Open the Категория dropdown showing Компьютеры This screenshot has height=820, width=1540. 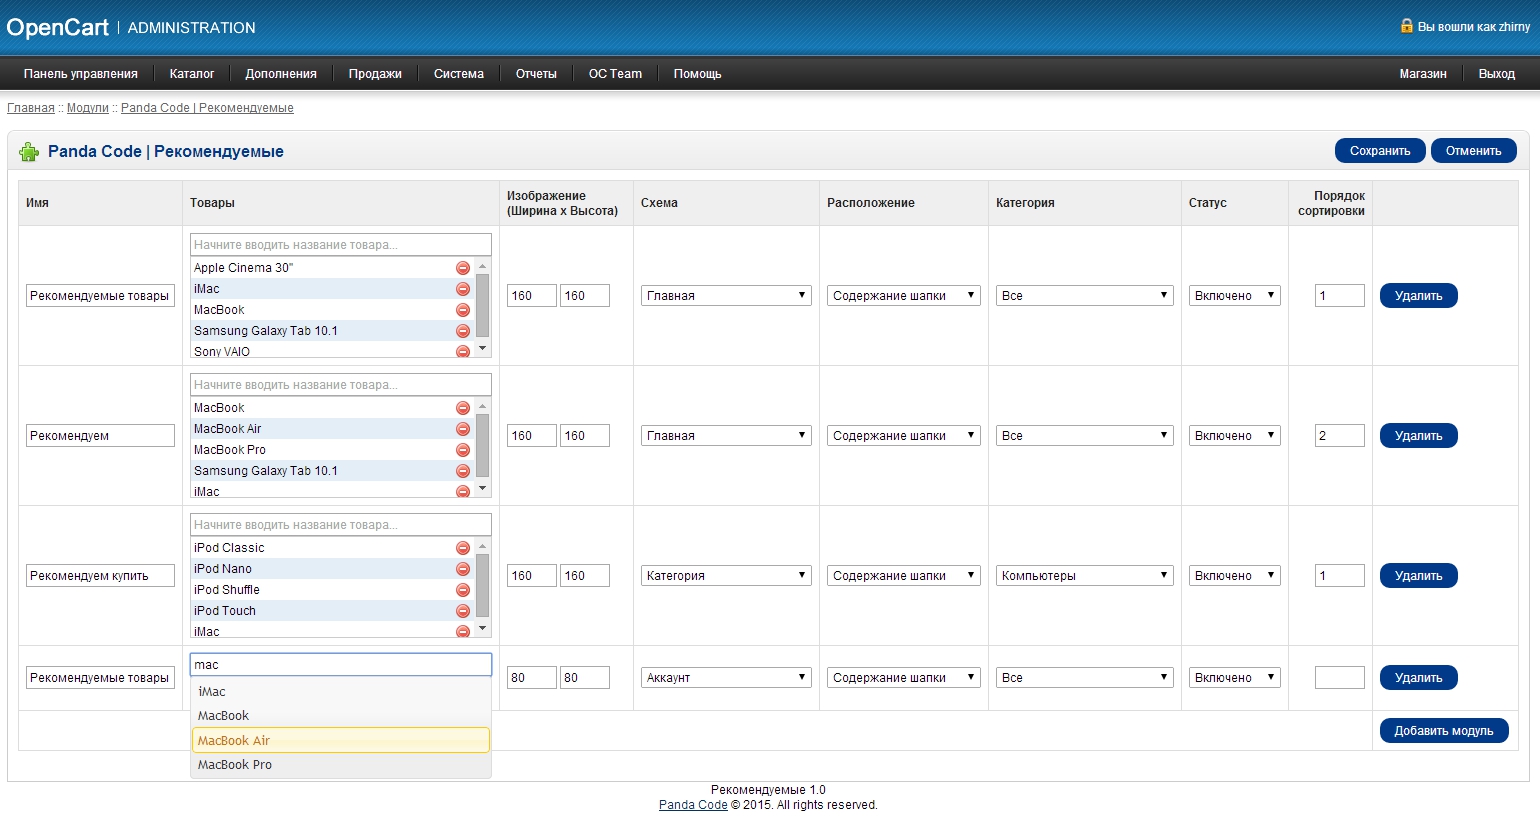coord(1085,576)
